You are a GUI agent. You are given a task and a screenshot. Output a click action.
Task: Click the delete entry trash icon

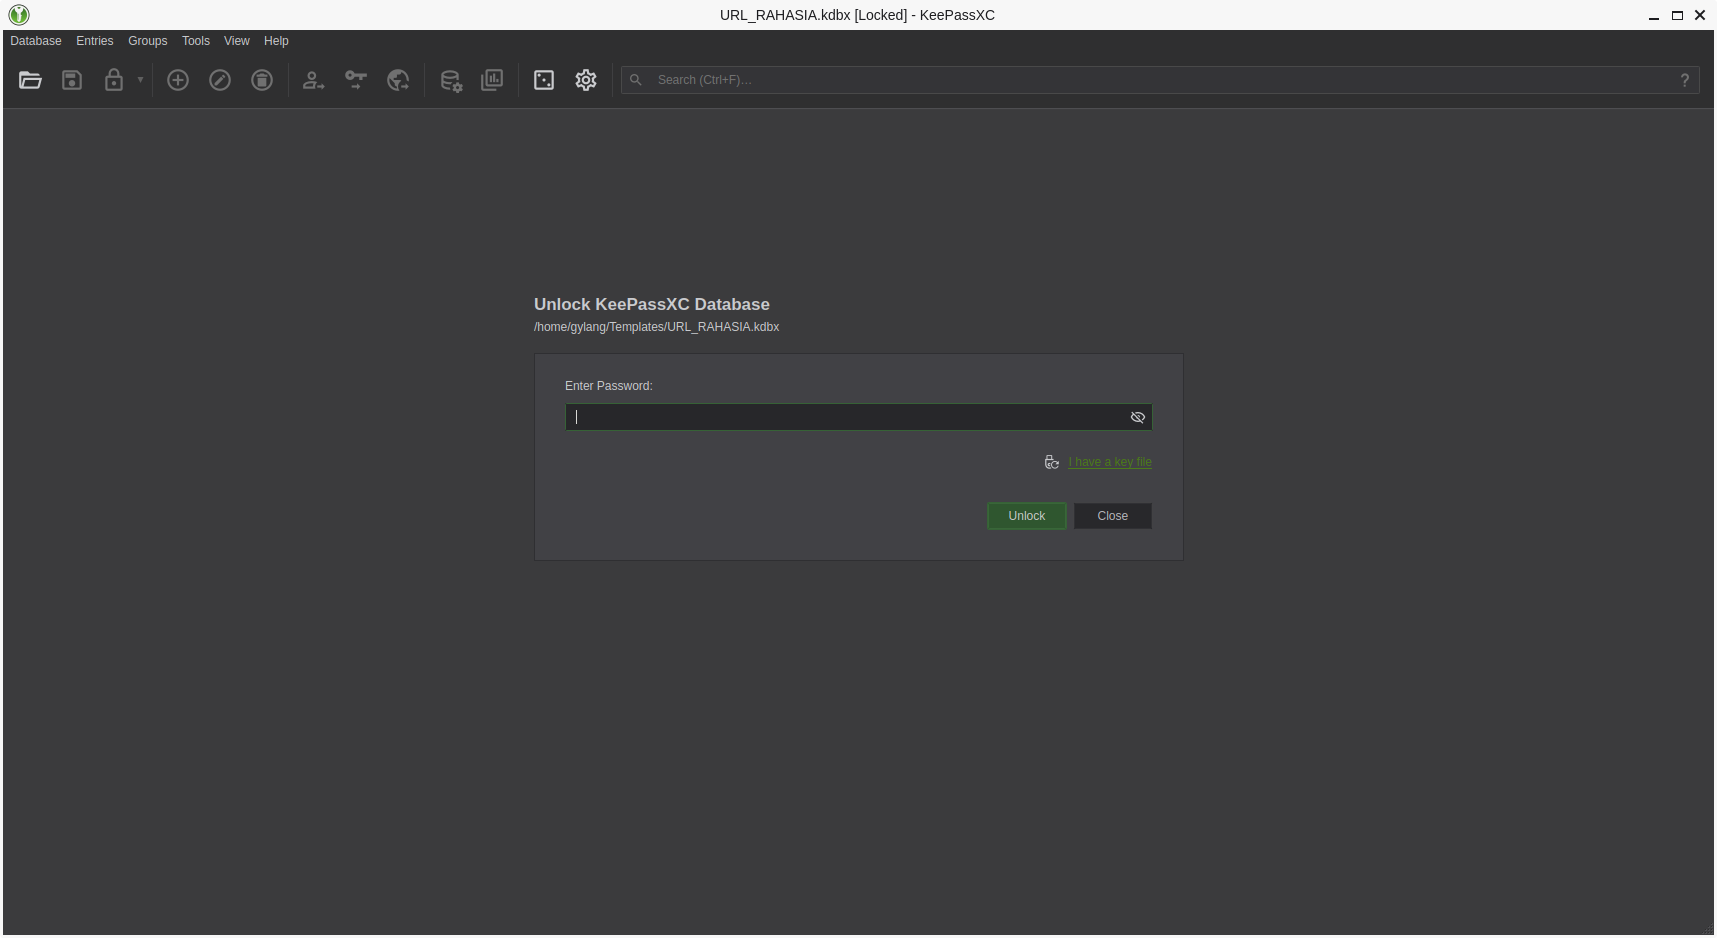(x=261, y=80)
